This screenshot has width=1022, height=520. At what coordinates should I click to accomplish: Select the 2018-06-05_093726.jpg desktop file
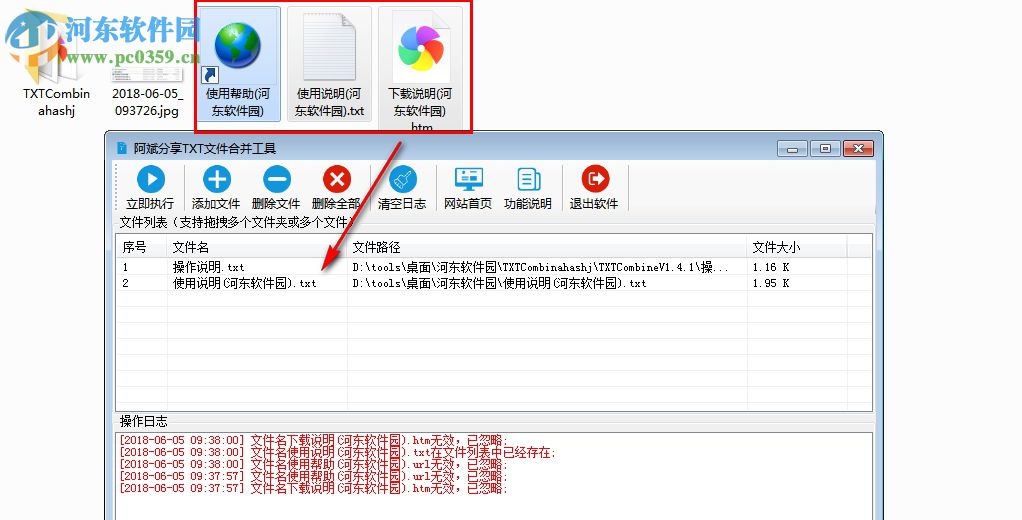pos(147,91)
